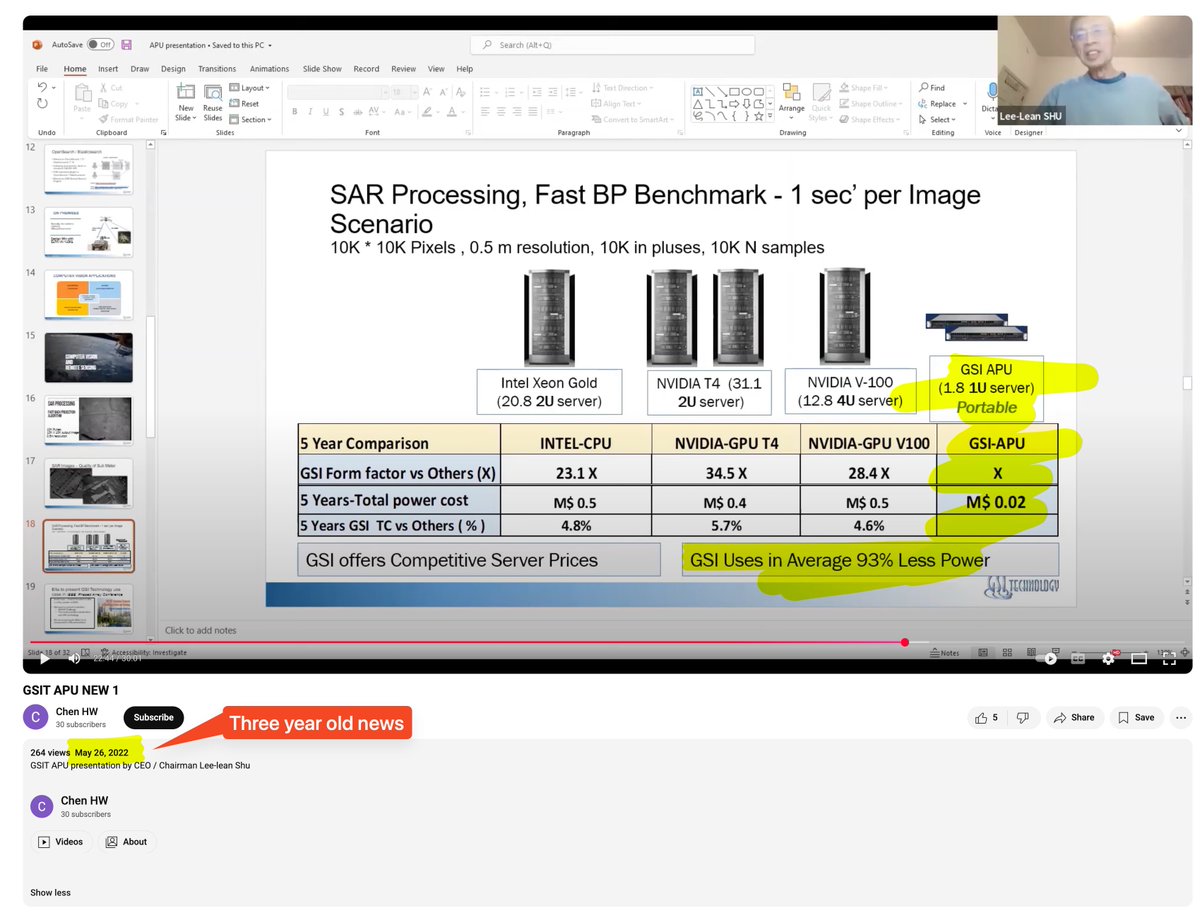Dislike the video

click(x=1022, y=717)
